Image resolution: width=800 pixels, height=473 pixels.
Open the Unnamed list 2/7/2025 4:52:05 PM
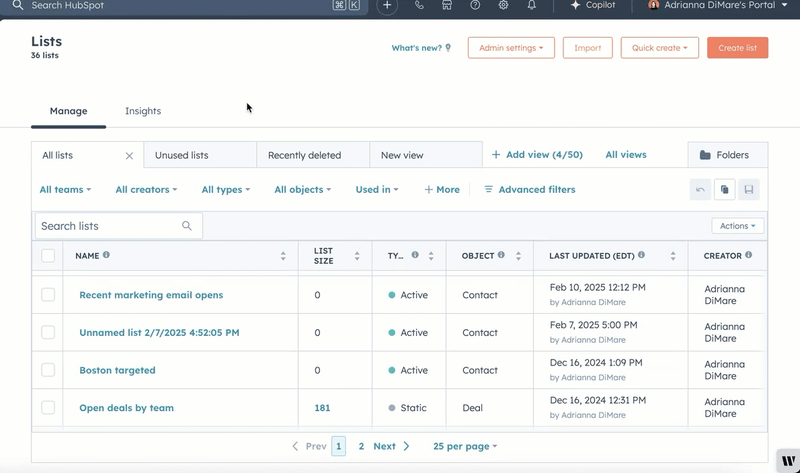coord(159,333)
